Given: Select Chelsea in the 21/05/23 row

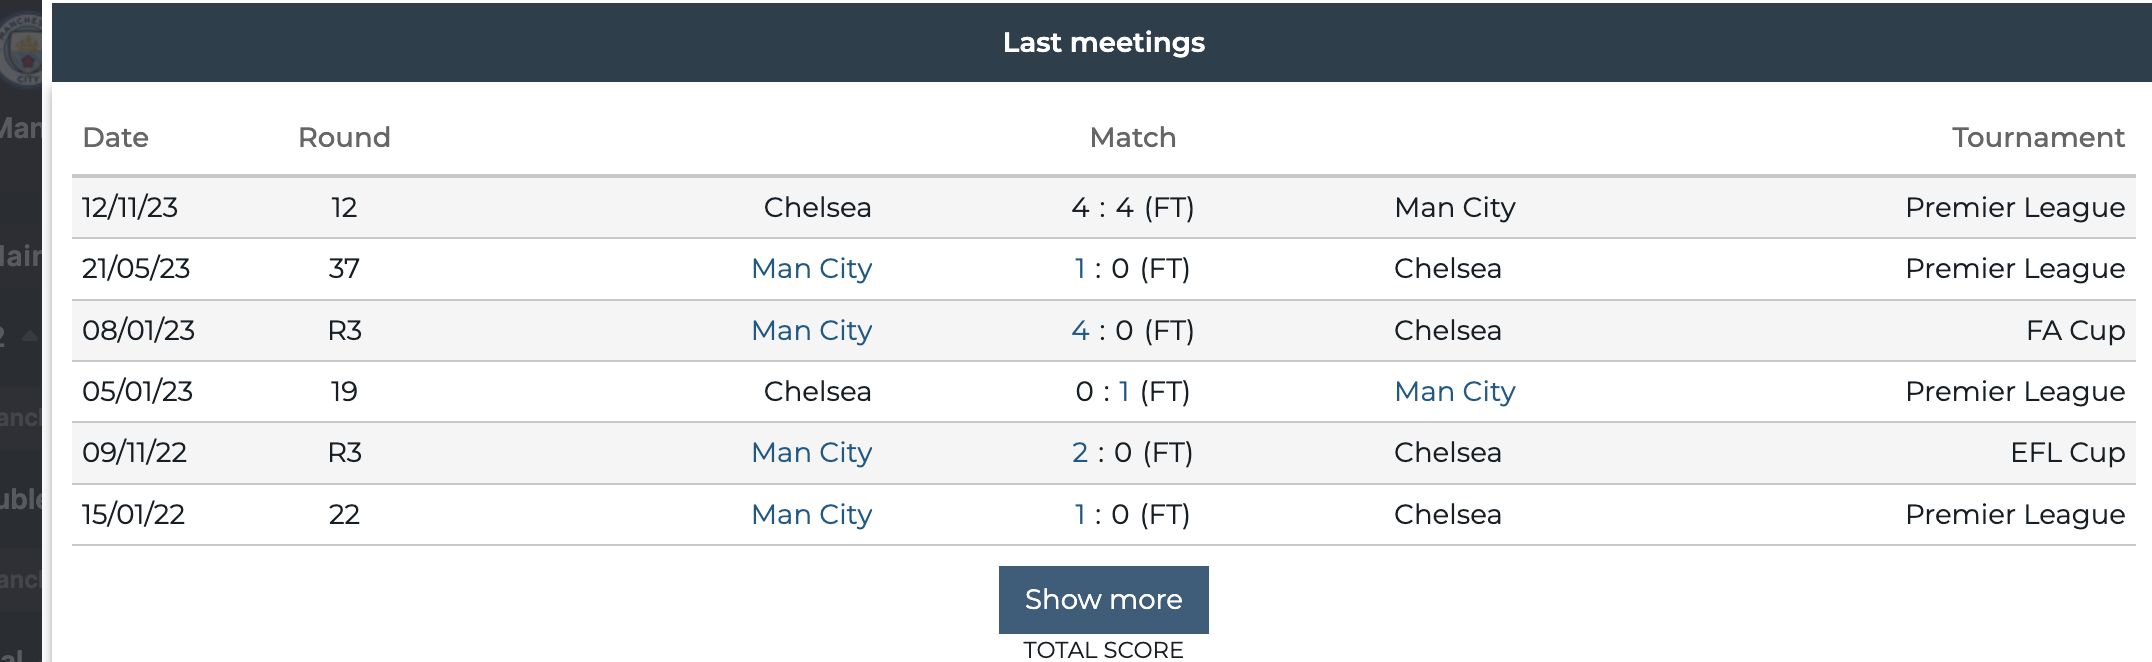Looking at the screenshot, I should [x=1447, y=268].
